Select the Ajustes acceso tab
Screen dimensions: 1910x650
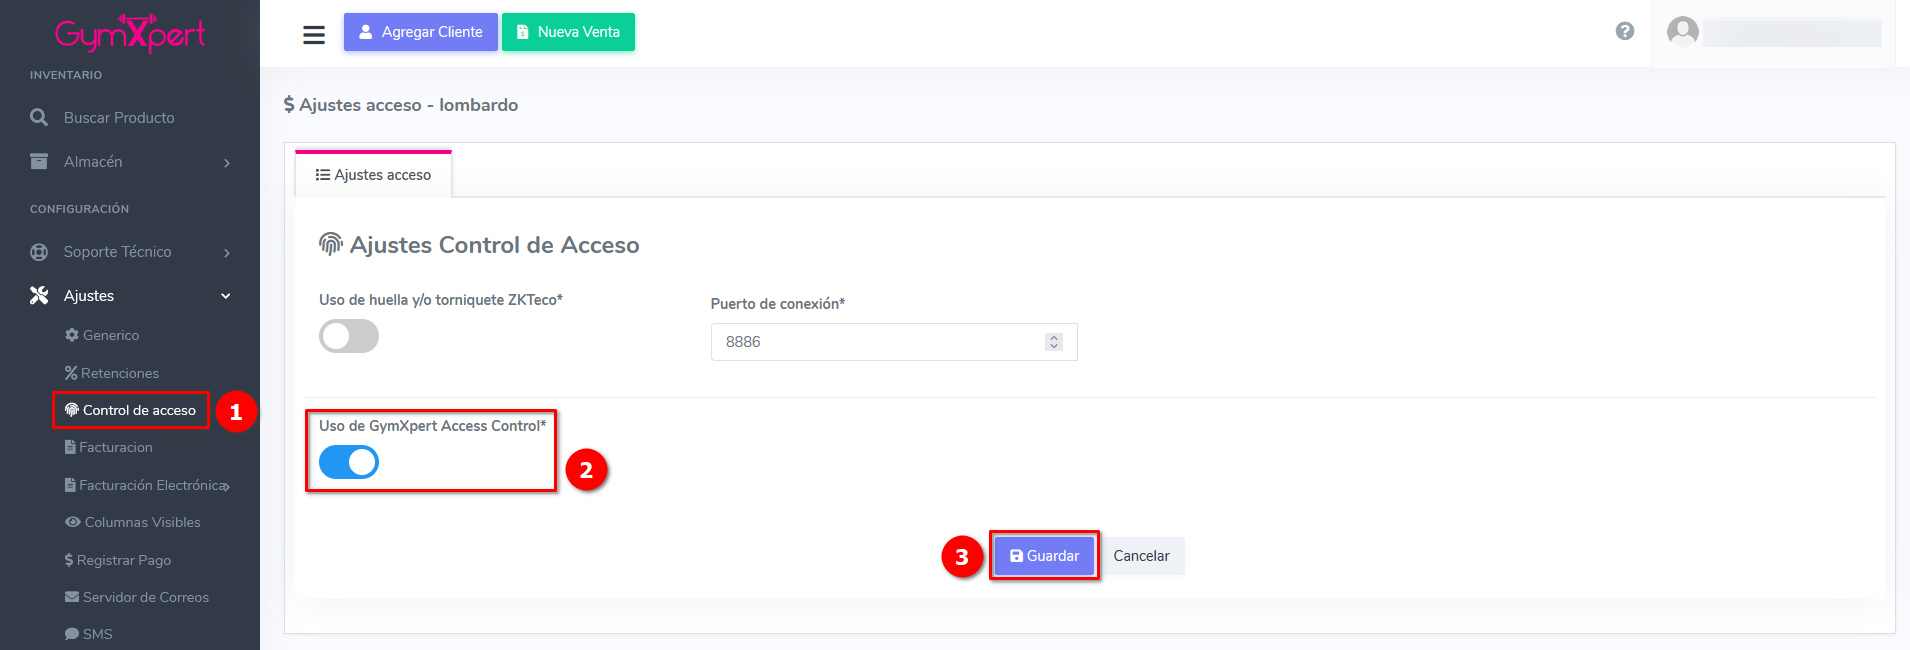pyautogui.click(x=373, y=175)
